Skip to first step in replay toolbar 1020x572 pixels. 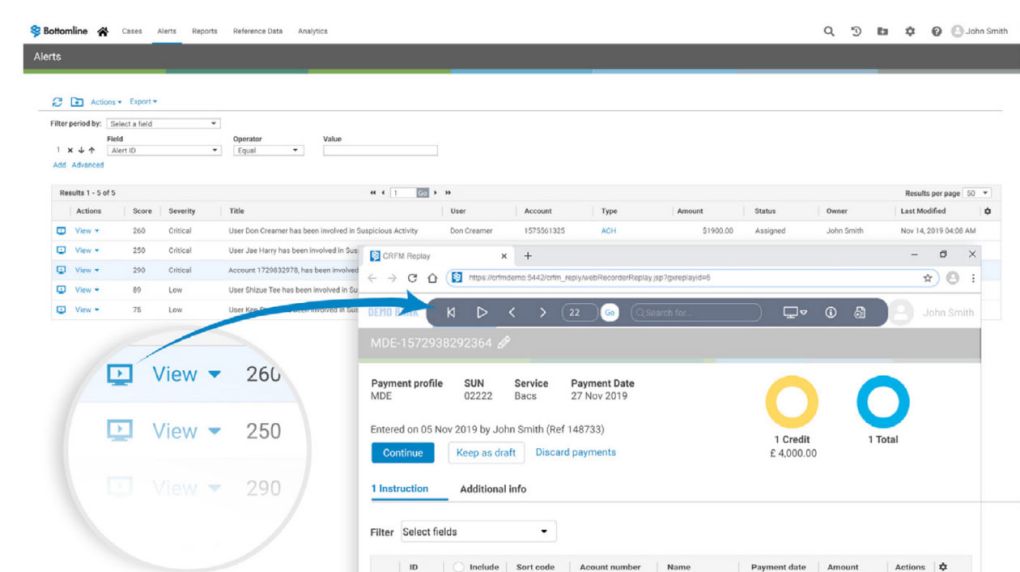pyautogui.click(x=452, y=313)
